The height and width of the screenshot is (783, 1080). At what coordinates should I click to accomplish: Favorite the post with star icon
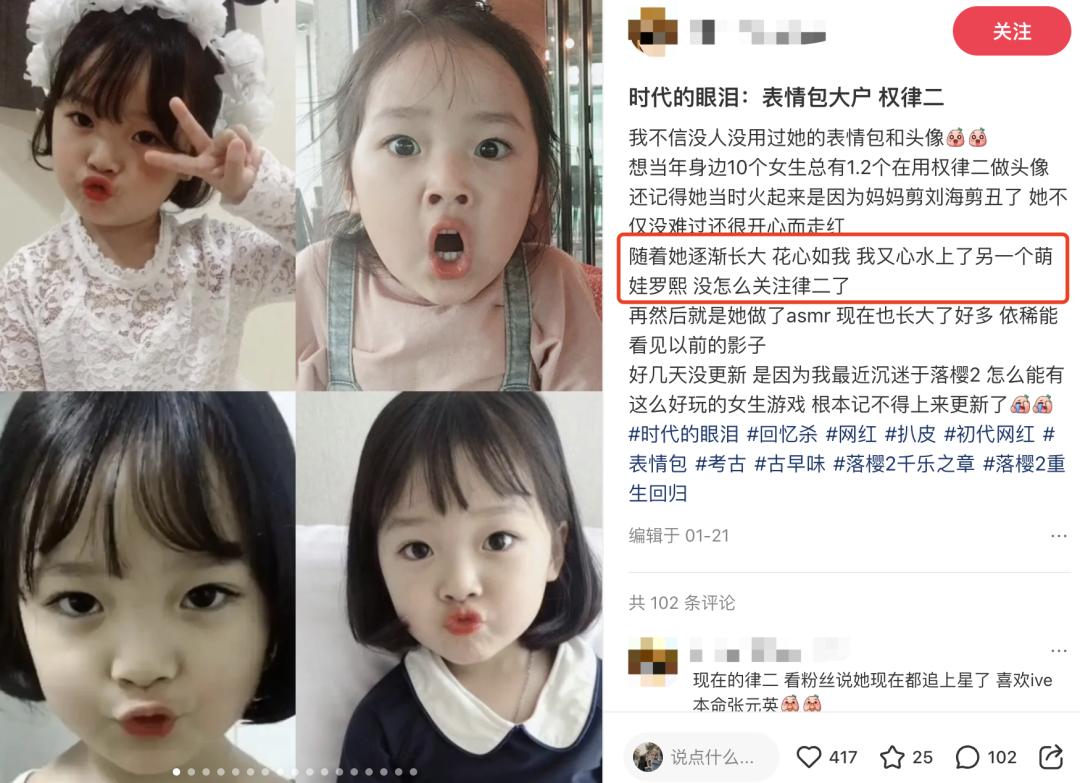pyautogui.click(x=892, y=757)
